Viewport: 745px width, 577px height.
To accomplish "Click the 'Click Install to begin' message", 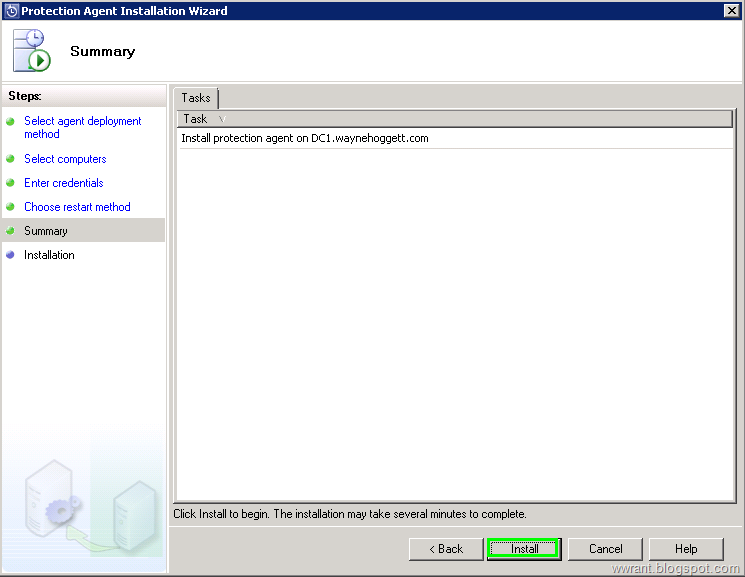I will click(x=350, y=514).
